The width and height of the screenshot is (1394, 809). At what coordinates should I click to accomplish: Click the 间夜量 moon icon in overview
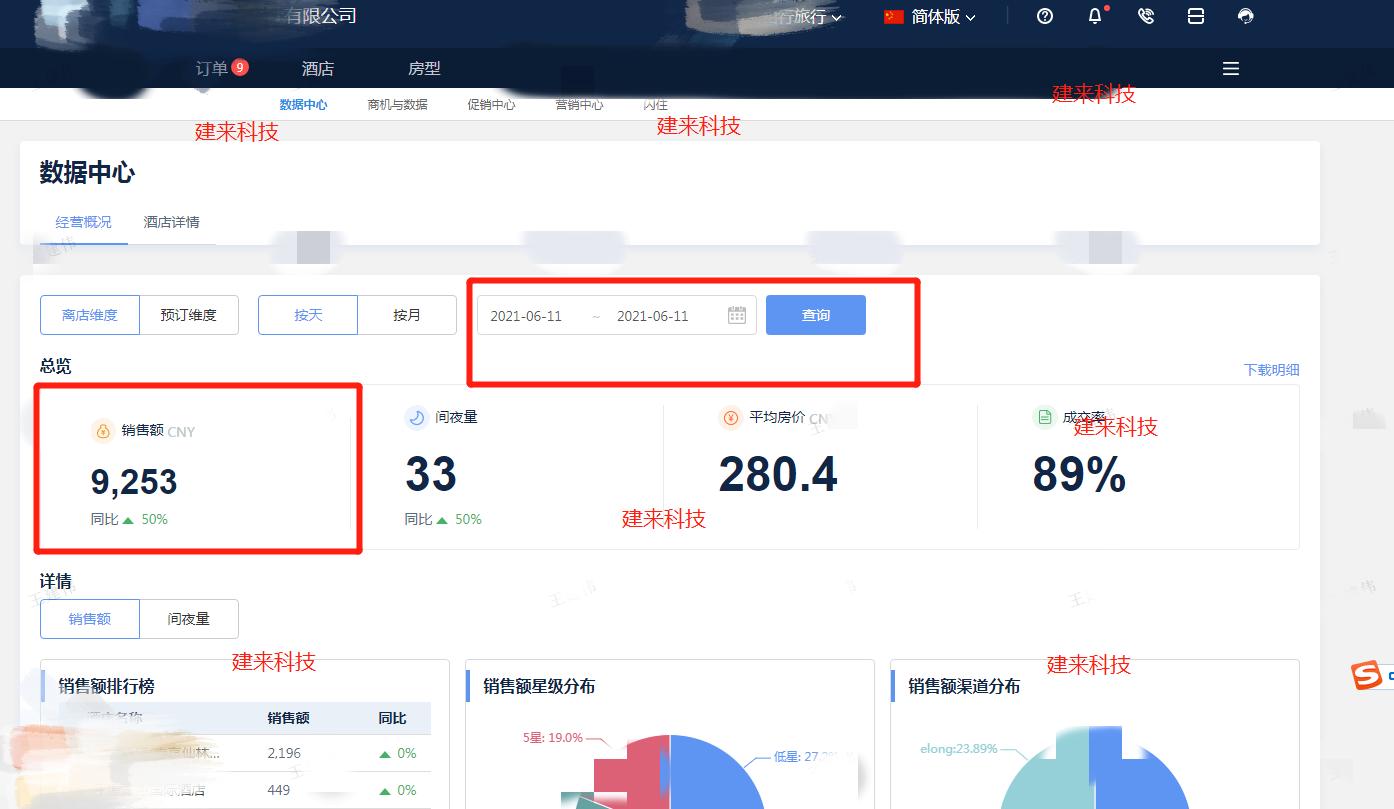(x=416, y=418)
